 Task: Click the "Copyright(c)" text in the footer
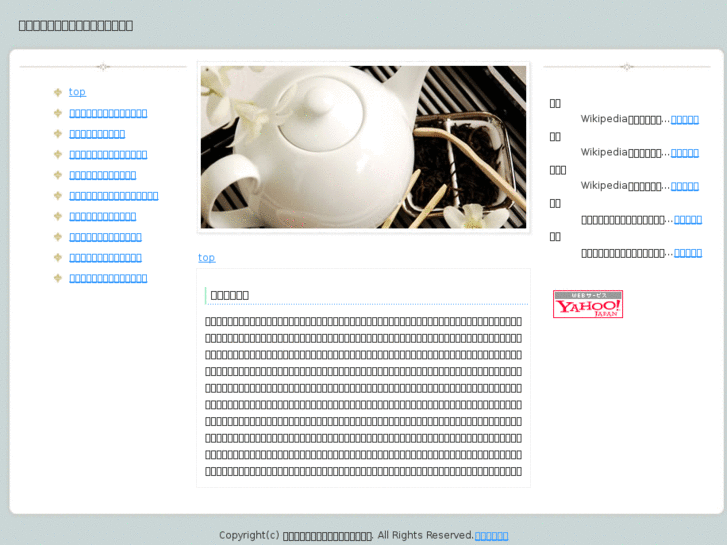click(x=249, y=535)
